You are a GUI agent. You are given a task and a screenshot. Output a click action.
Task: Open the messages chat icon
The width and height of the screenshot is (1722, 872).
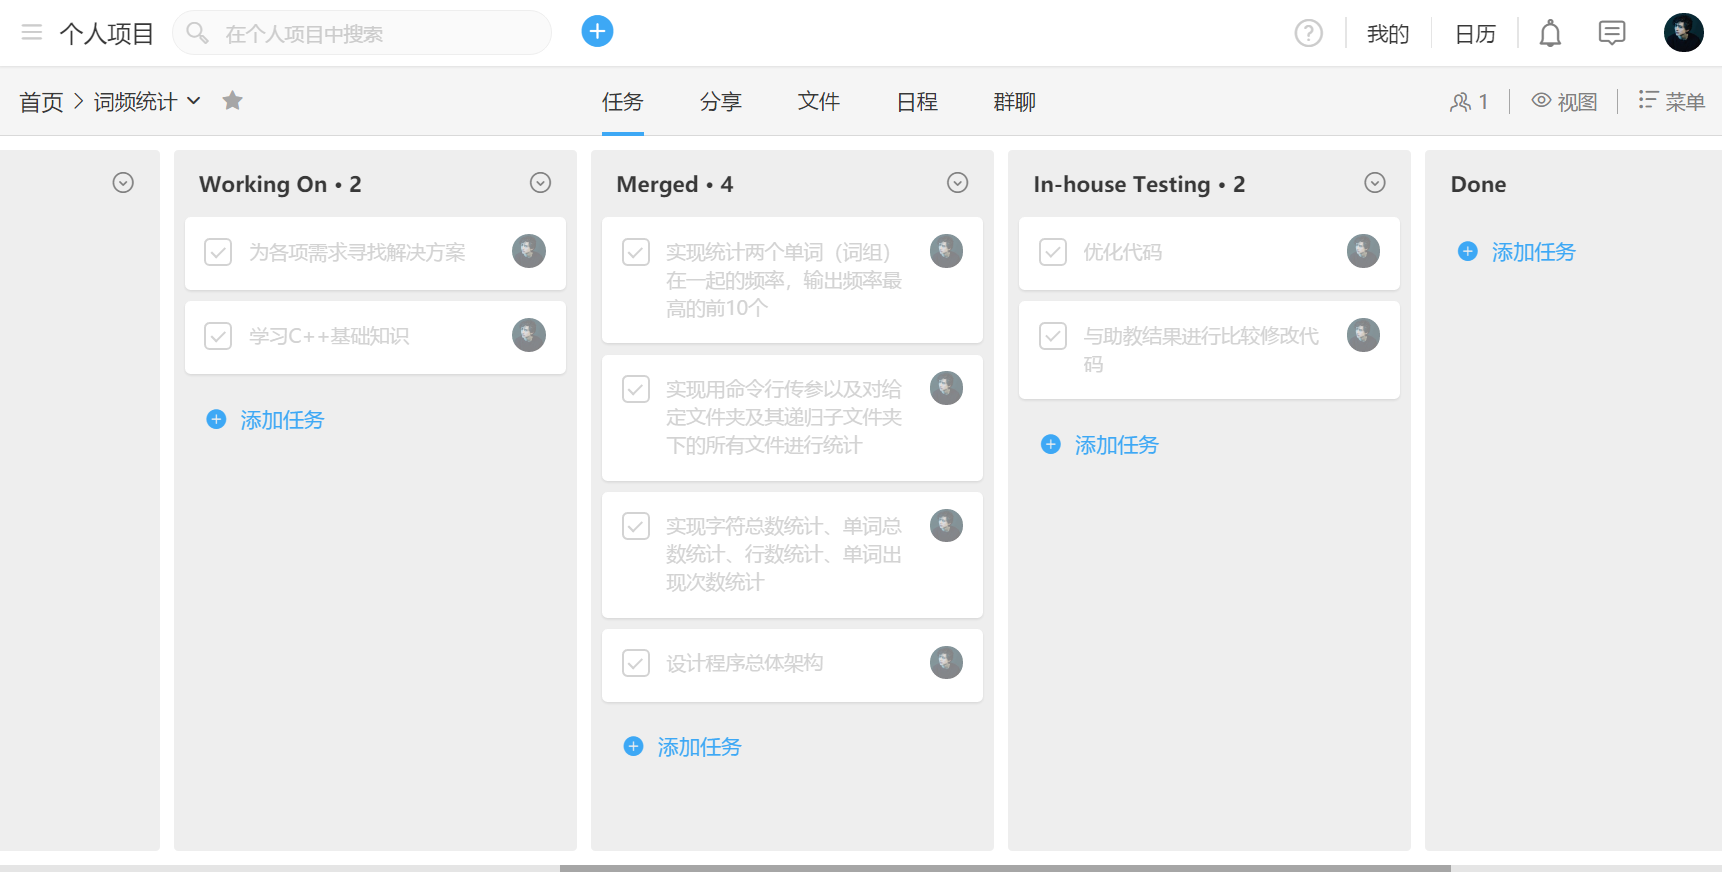[1612, 33]
